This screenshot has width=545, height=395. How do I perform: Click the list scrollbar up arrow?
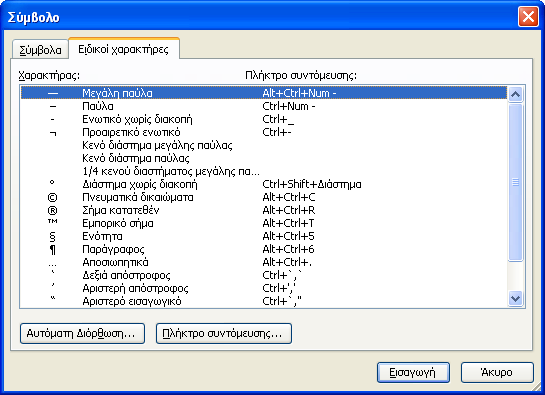pos(515,94)
